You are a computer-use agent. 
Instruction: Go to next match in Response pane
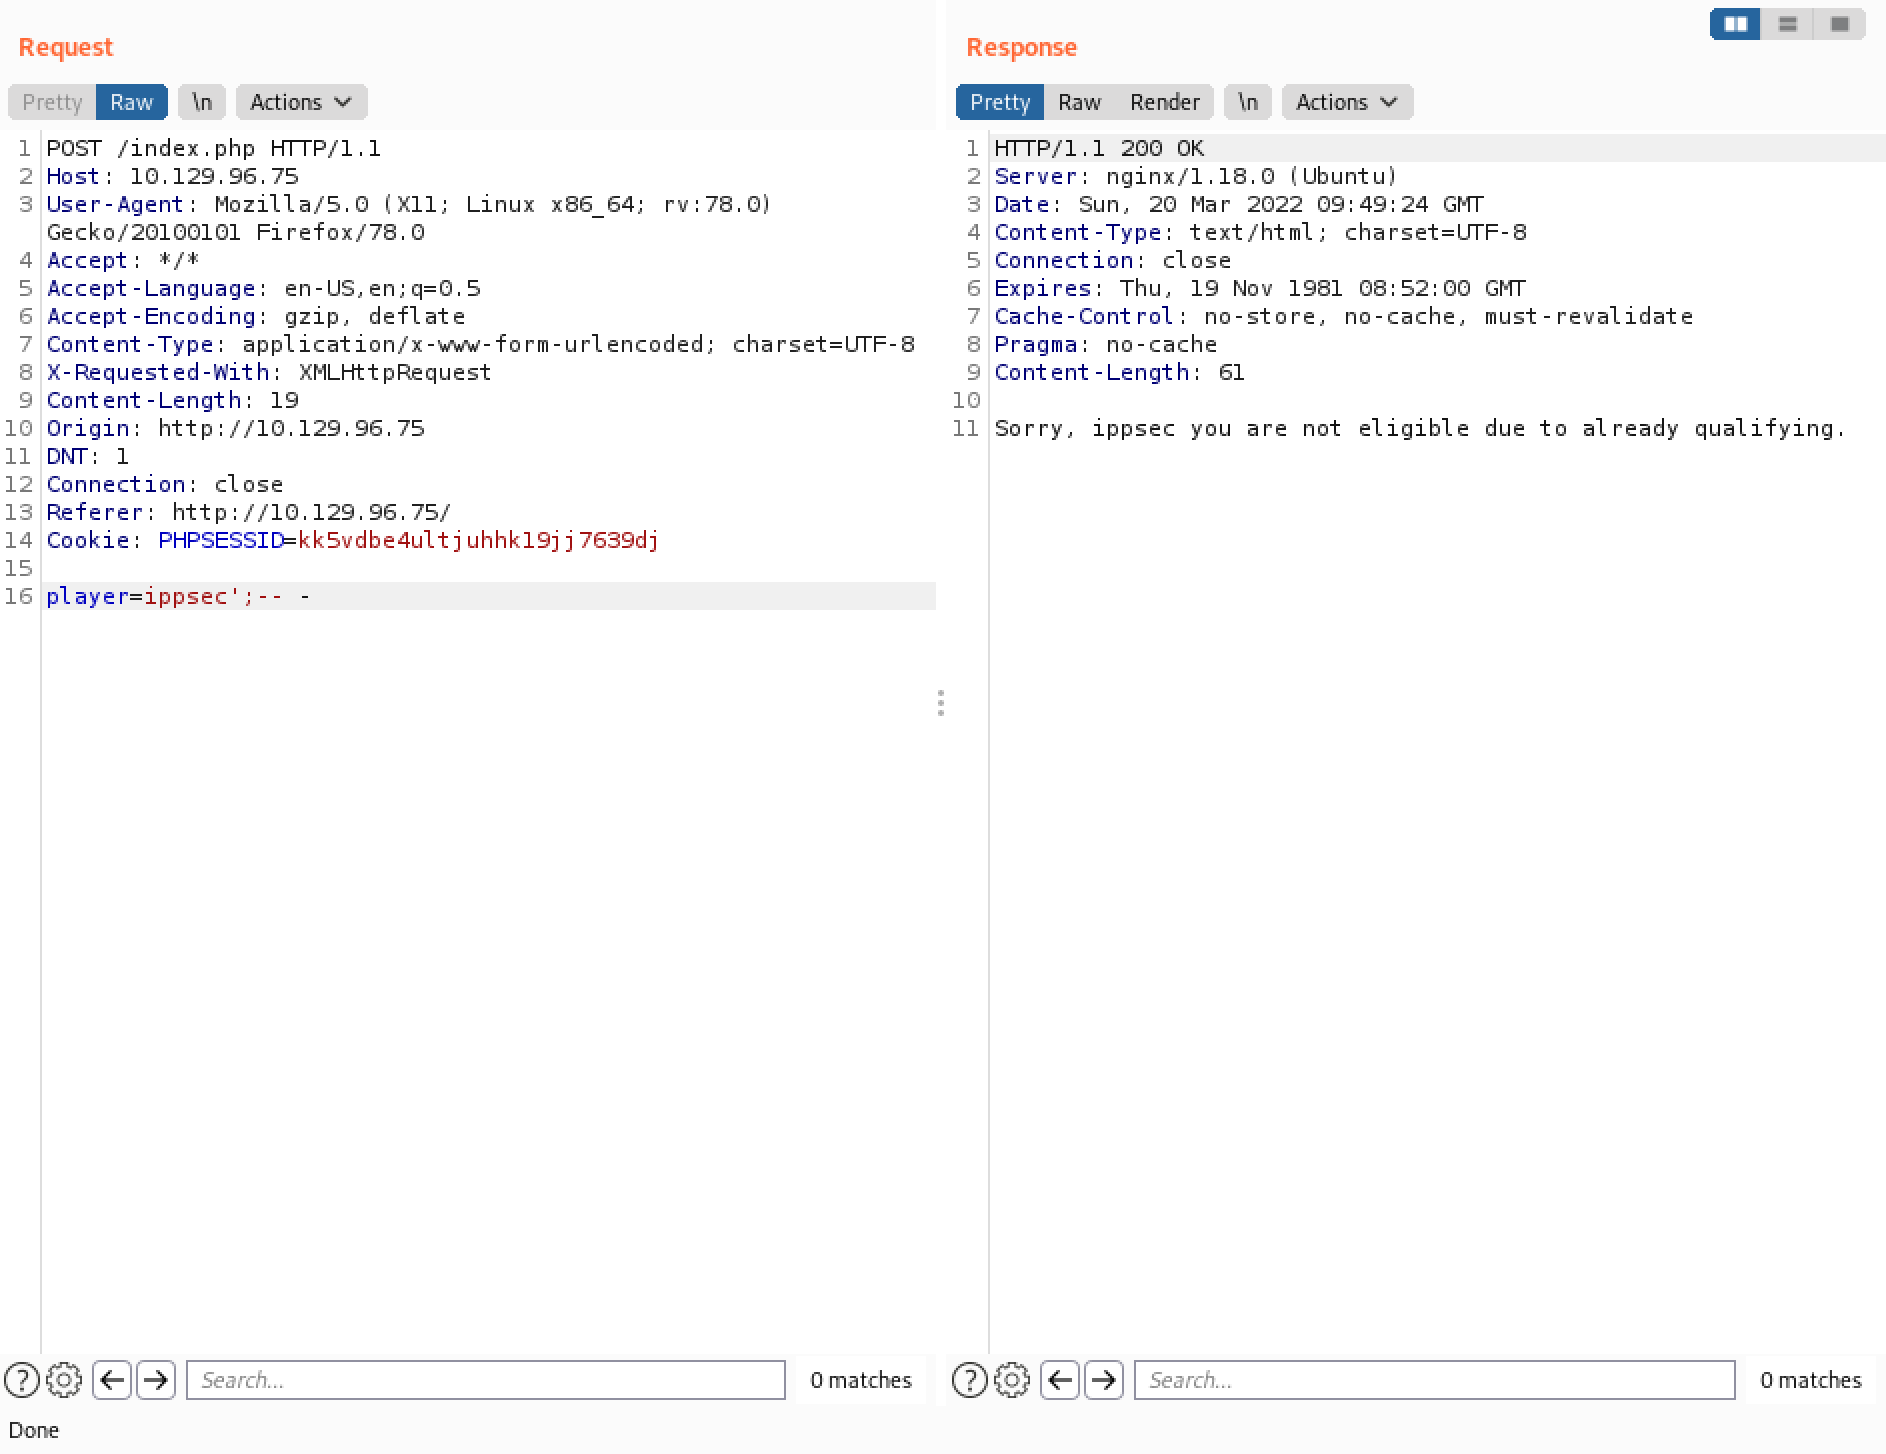pyautogui.click(x=1104, y=1380)
